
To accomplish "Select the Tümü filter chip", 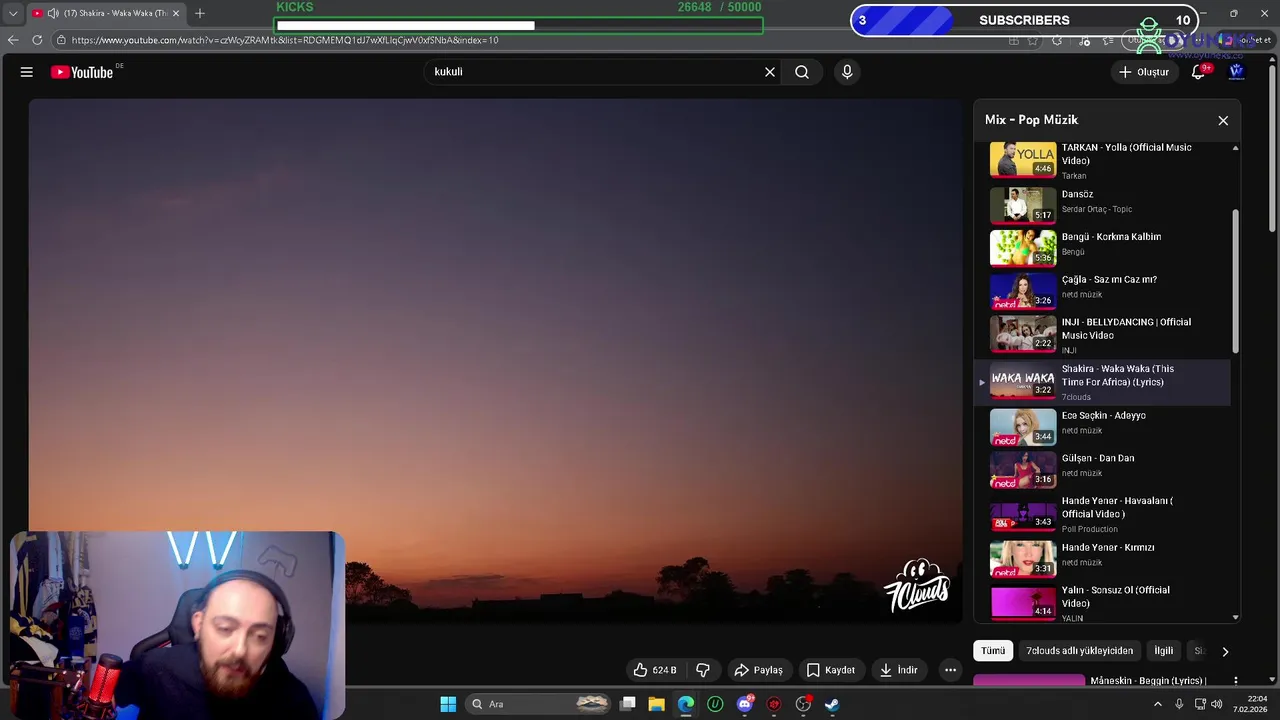I will pyautogui.click(x=993, y=651).
